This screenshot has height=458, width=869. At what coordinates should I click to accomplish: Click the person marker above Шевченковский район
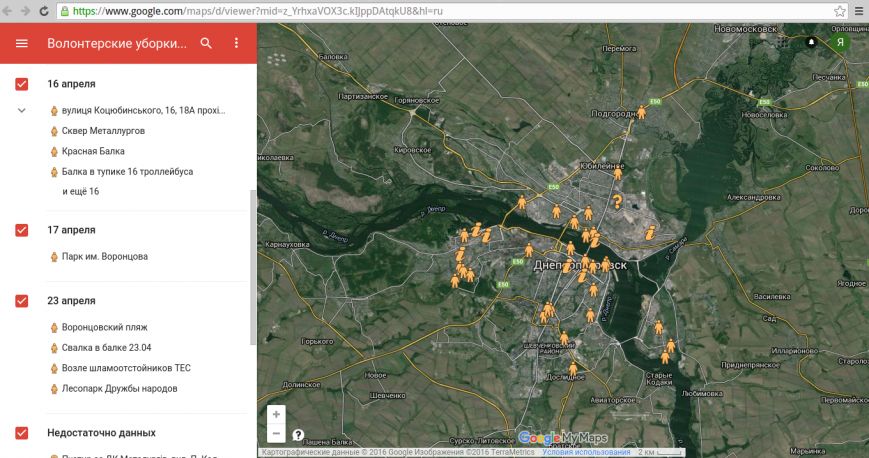coord(564,338)
